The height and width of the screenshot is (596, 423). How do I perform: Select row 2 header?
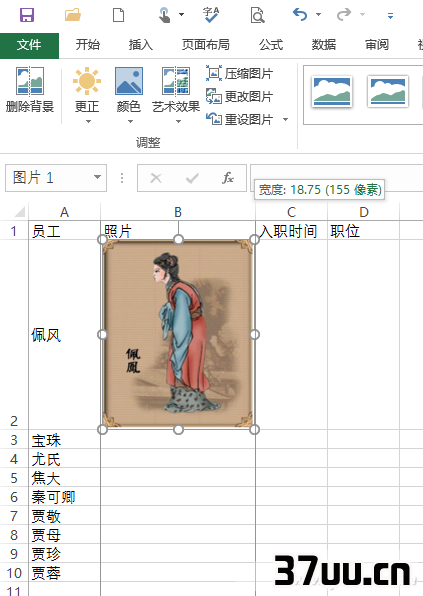14,334
